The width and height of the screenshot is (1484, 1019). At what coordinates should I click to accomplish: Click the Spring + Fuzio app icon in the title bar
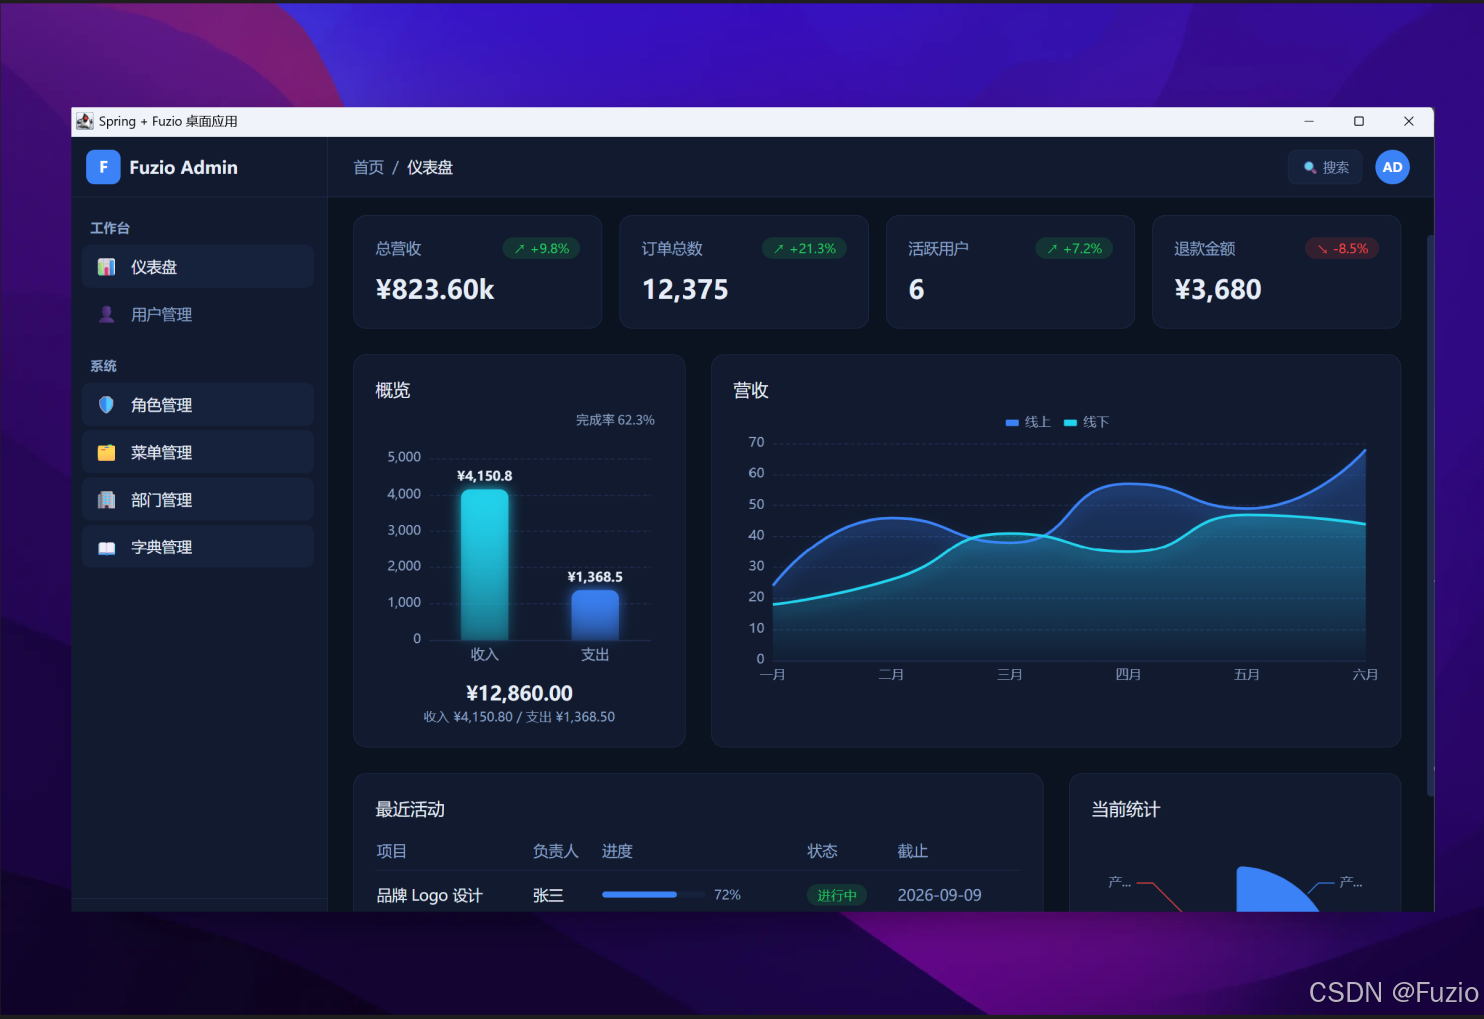(x=85, y=121)
